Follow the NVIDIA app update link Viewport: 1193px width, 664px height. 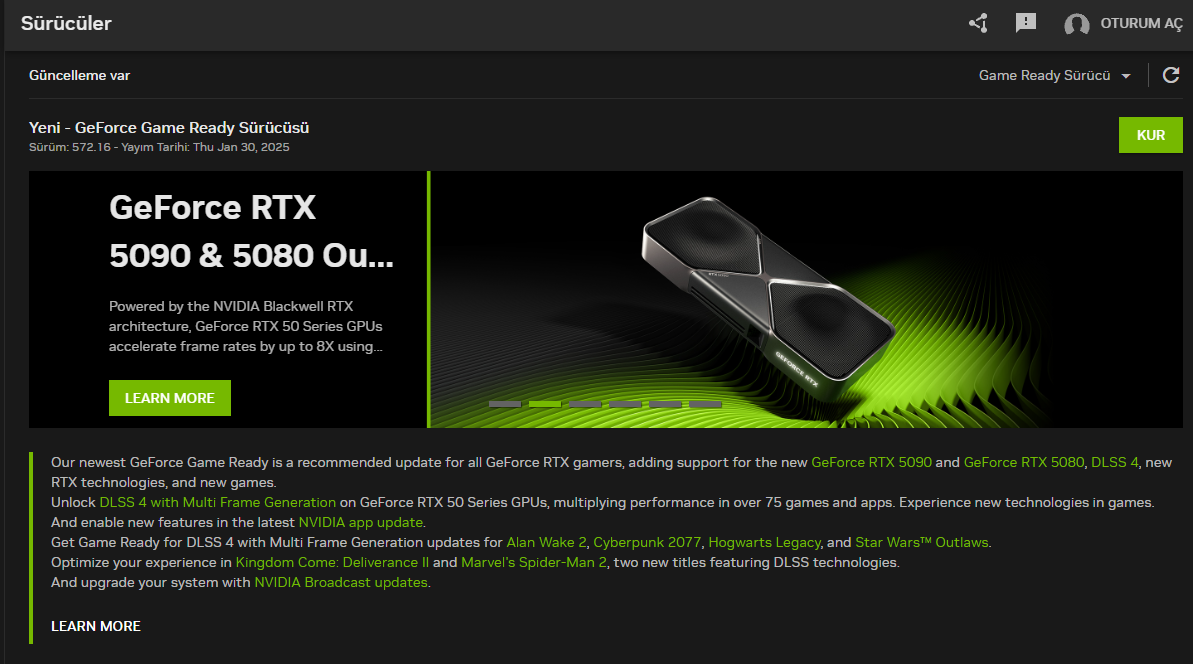(x=361, y=523)
